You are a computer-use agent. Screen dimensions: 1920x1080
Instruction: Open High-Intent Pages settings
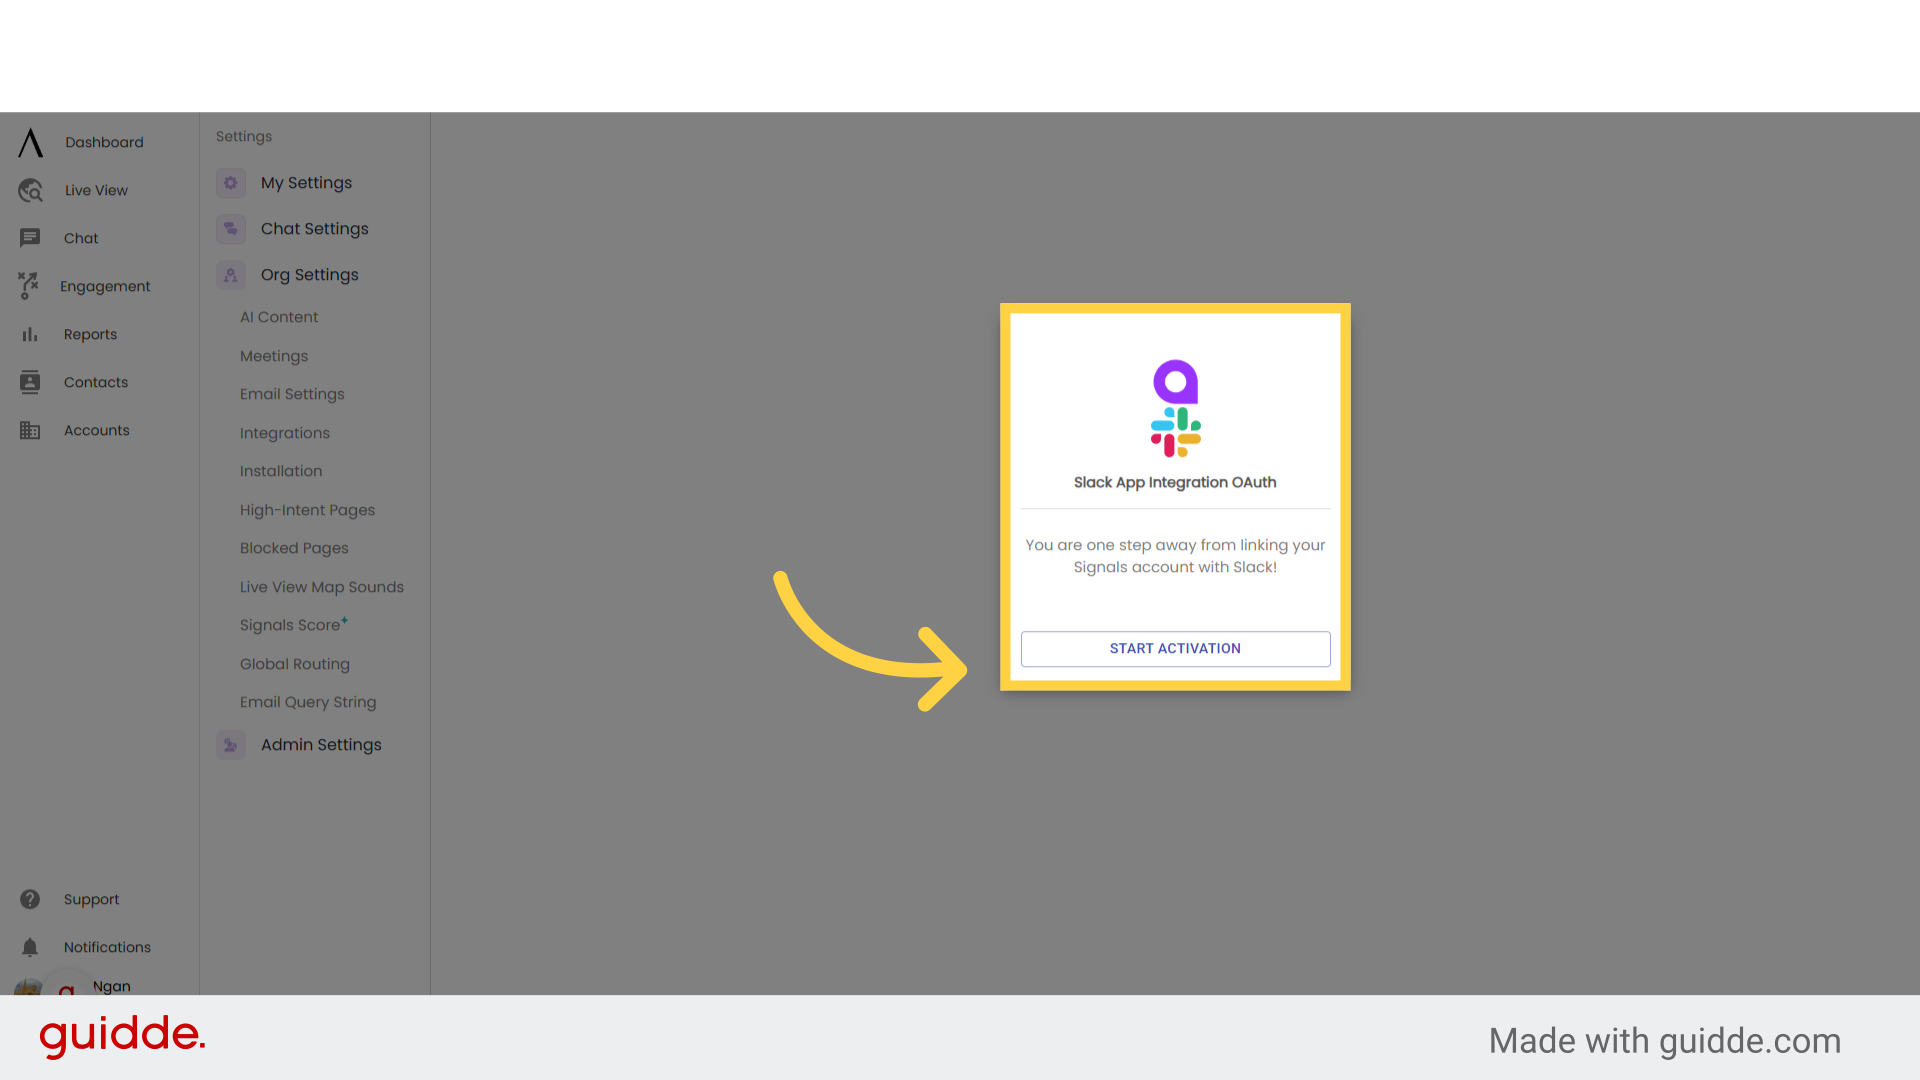pyautogui.click(x=307, y=510)
